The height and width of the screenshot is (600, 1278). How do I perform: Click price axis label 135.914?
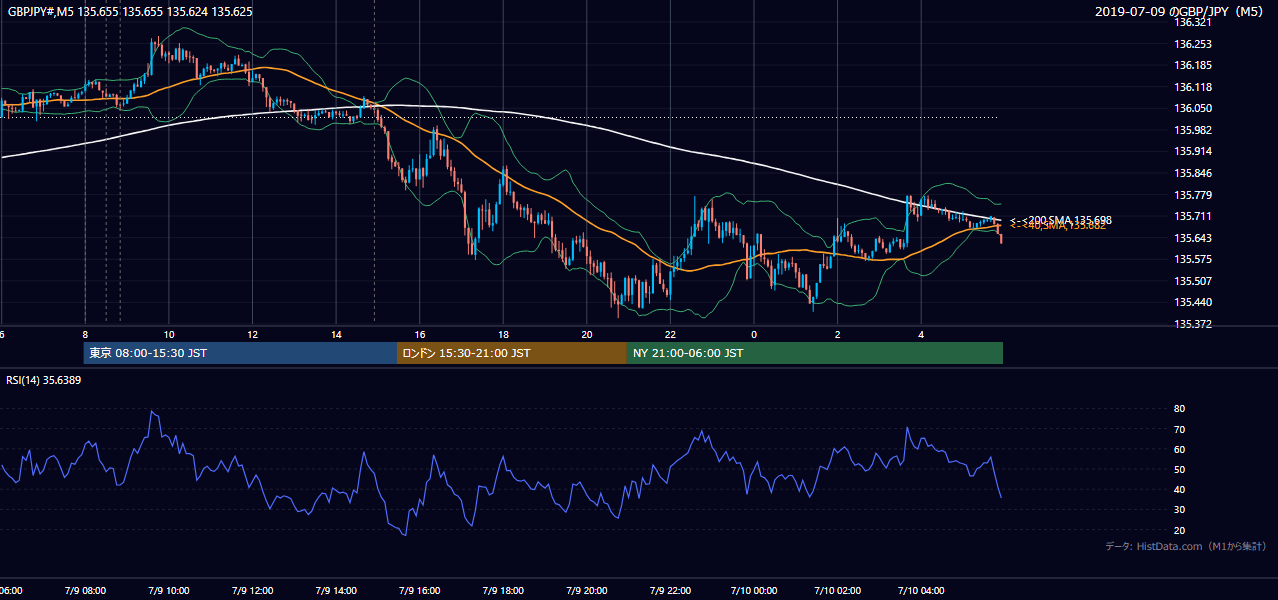tap(1192, 151)
